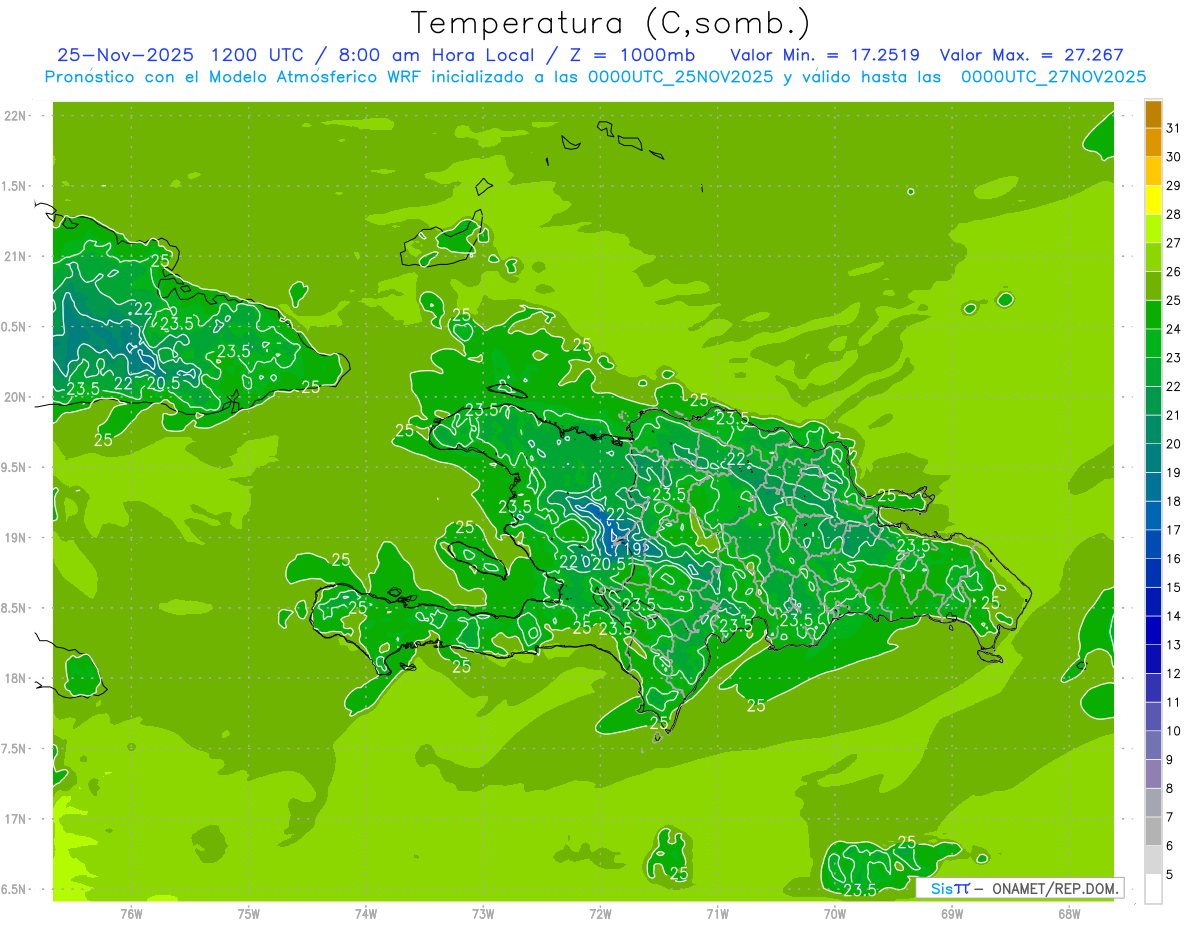Screen dimensions: 1200x927
Task: Click the '72W' longitude axis label
Action: coord(600,913)
